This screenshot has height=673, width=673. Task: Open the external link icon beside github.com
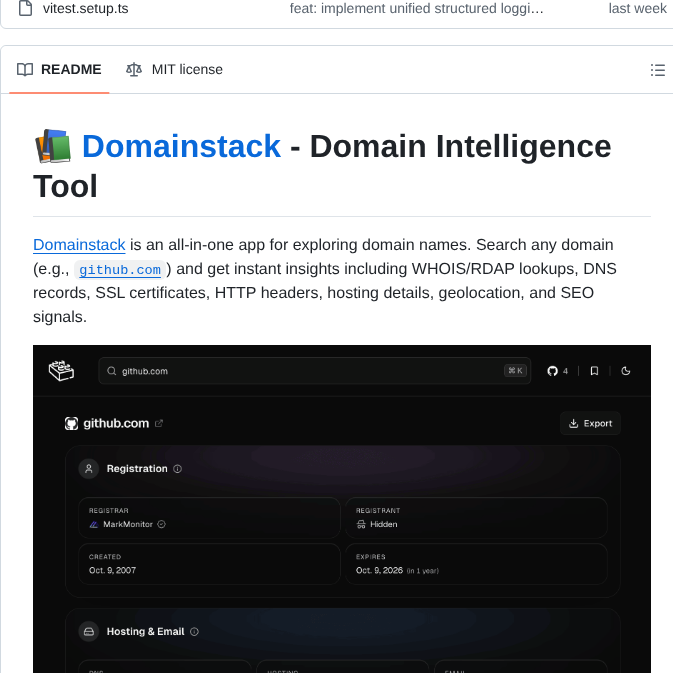(159, 424)
